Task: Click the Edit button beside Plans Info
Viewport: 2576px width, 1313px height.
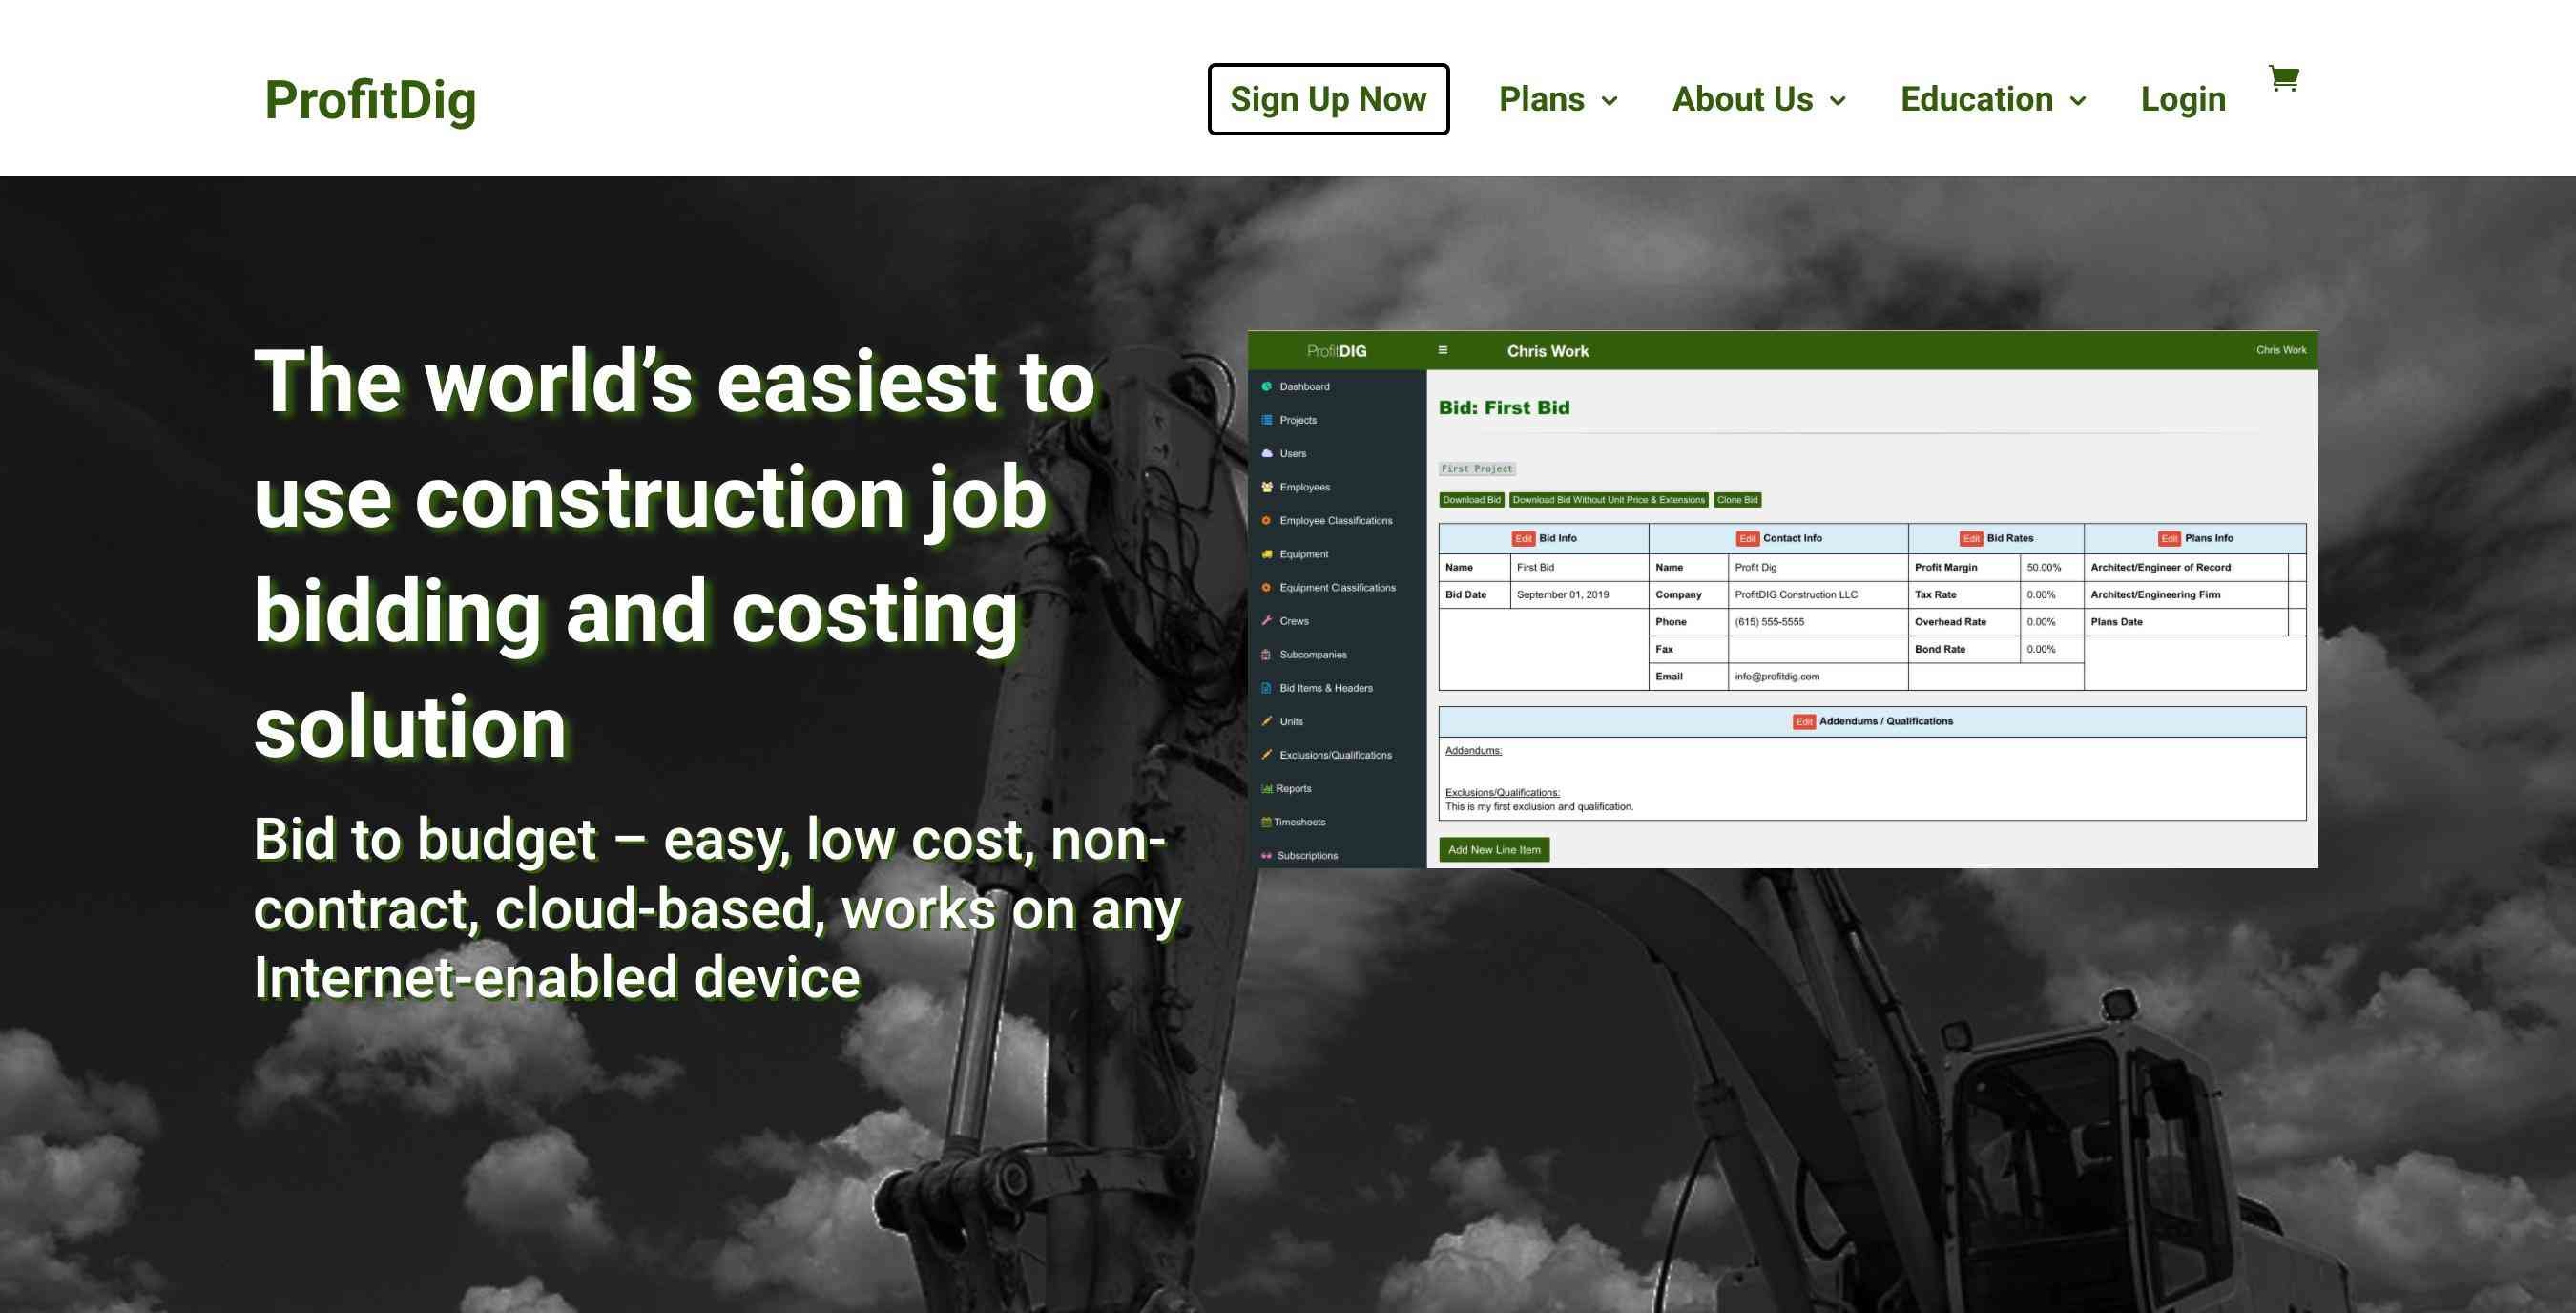Action: [2169, 538]
